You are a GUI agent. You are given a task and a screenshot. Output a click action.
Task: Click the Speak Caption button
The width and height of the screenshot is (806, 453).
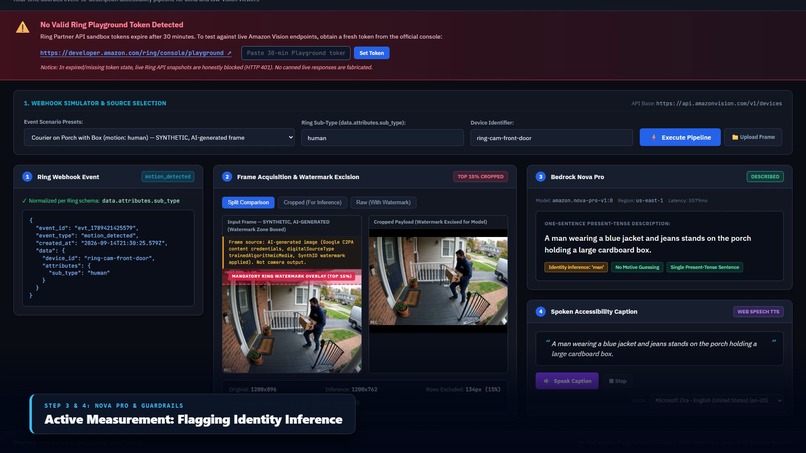click(x=567, y=381)
